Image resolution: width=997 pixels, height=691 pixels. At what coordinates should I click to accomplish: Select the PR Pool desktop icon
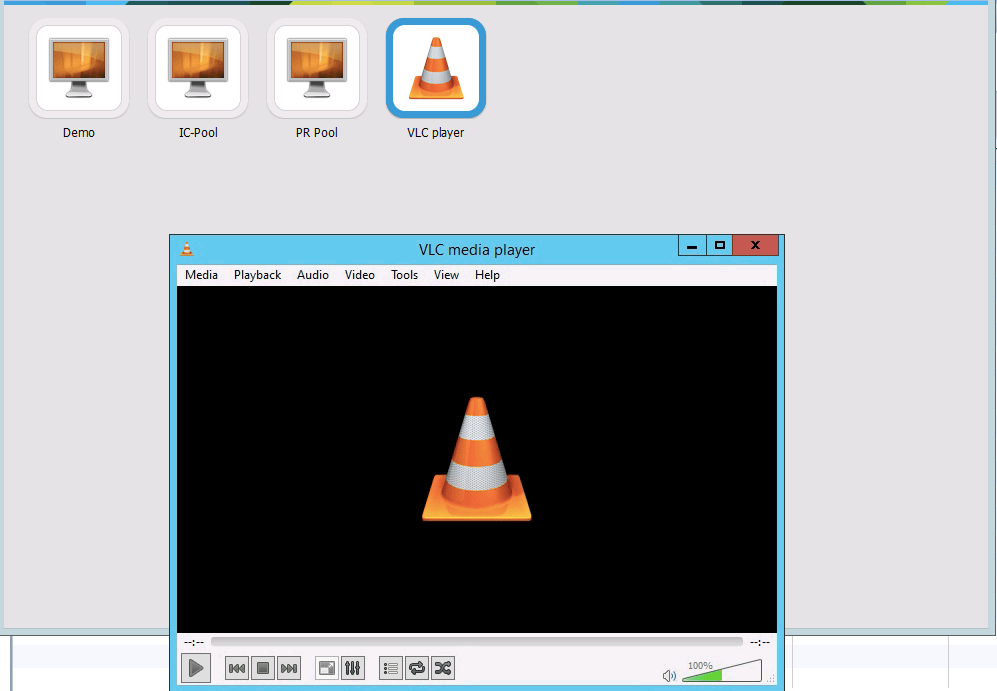[x=317, y=69]
